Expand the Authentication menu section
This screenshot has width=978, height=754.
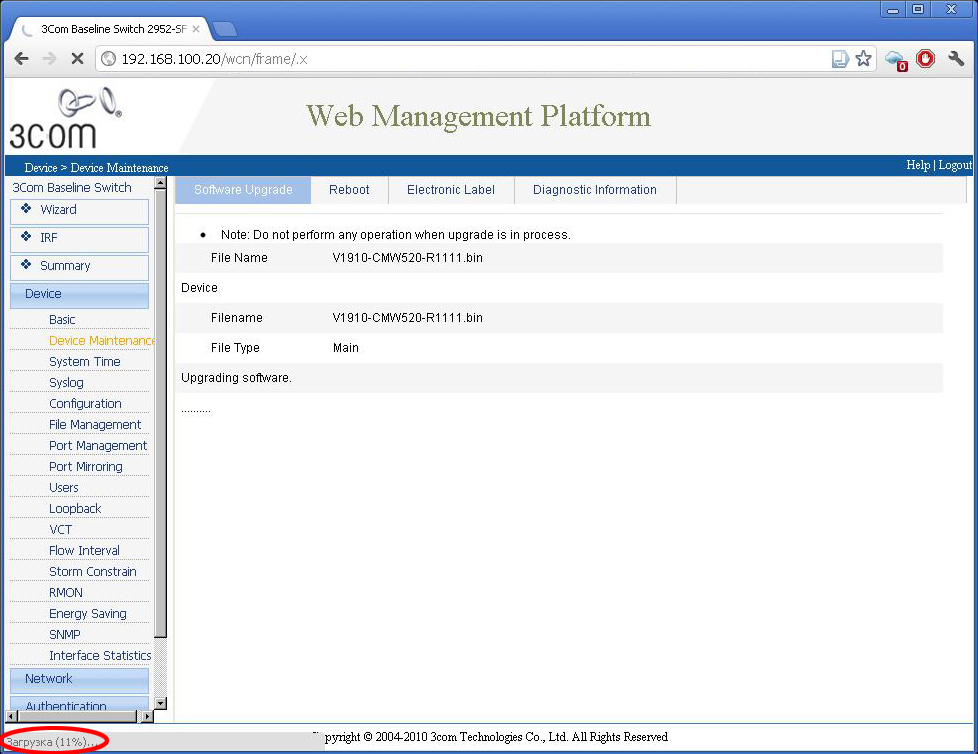80,705
